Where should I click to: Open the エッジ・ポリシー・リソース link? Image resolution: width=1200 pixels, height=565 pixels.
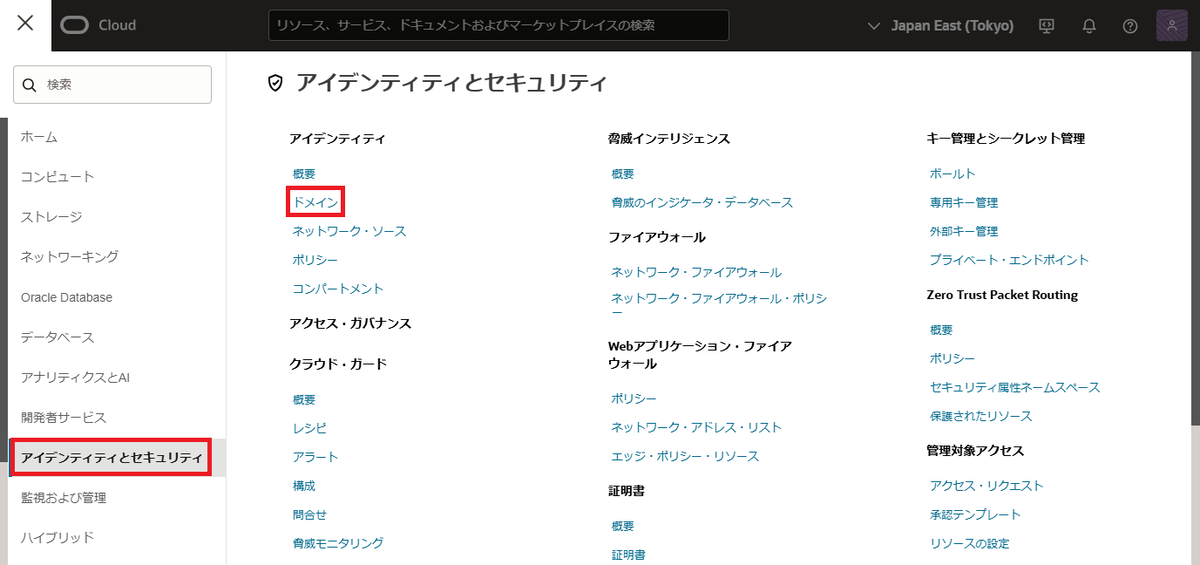click(x=685, y=456)
